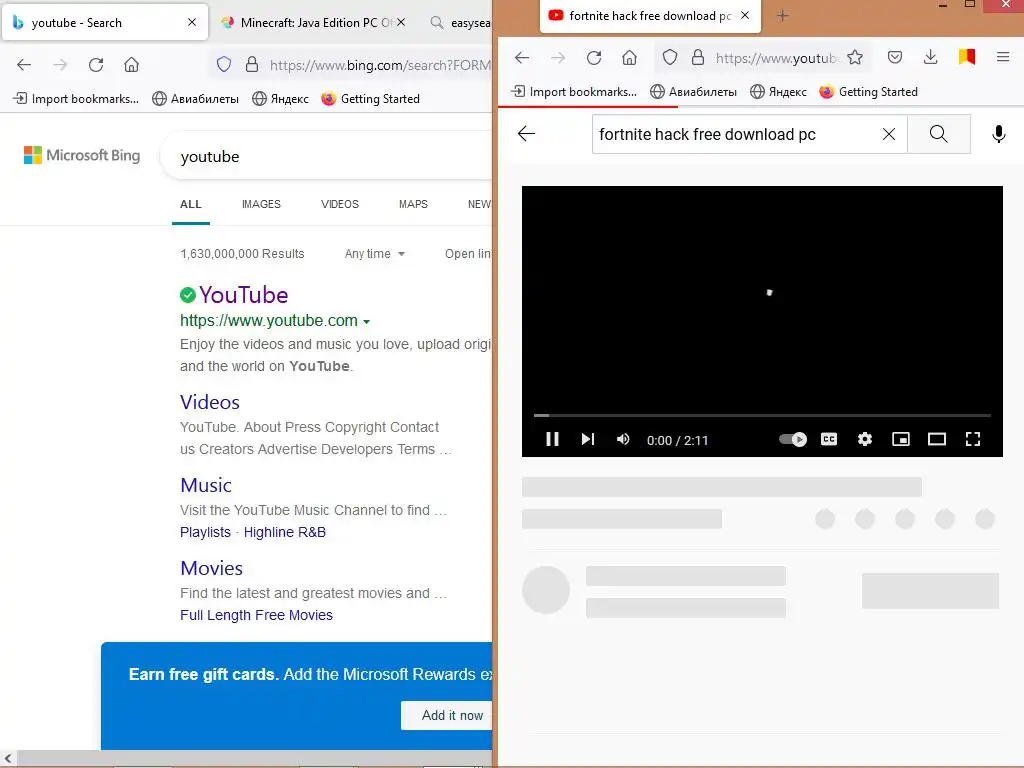Skip to next video in YouTube player
Screen dimensions: 1024x768
click(x=588, y=440)
